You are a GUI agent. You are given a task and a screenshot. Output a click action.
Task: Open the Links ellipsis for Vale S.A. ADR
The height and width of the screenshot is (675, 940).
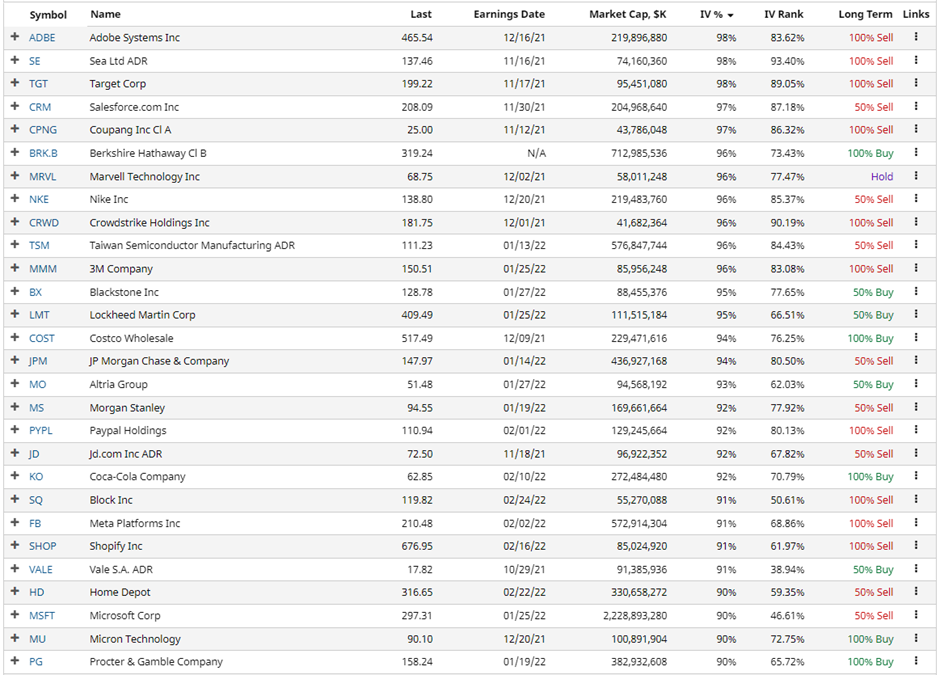point(916,569)
